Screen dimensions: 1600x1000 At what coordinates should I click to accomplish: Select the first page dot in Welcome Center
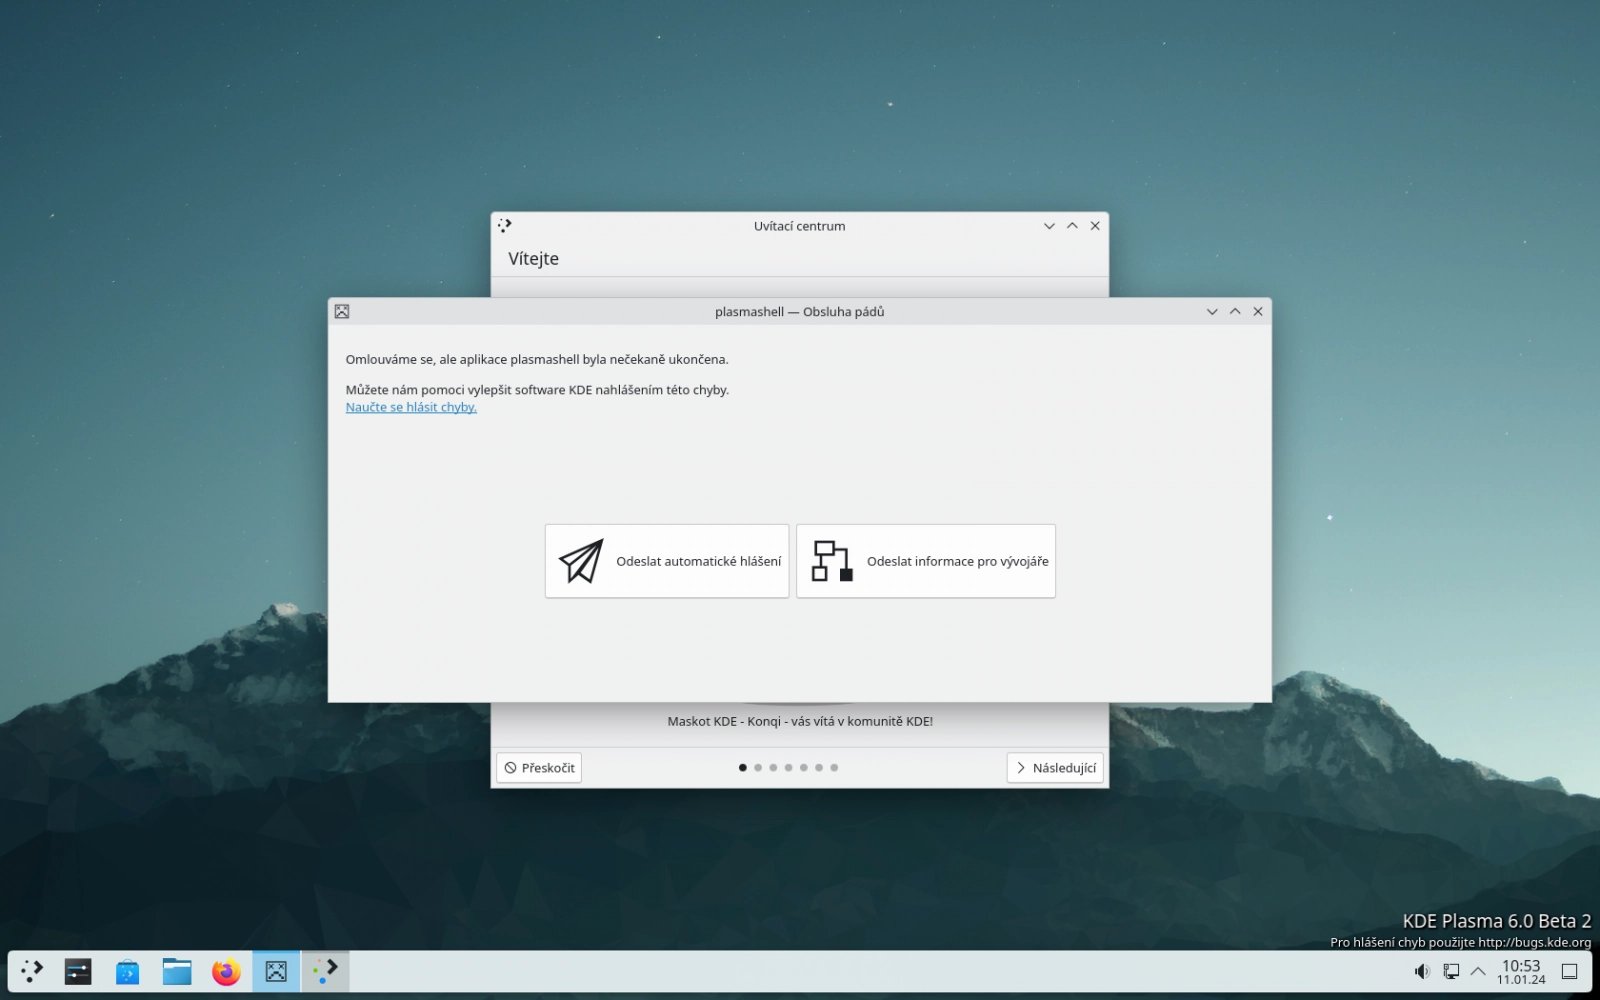coord(742,768)
